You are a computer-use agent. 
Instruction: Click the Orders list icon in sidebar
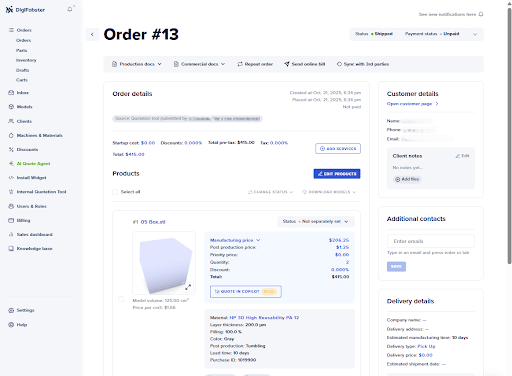tap(11, 30)
